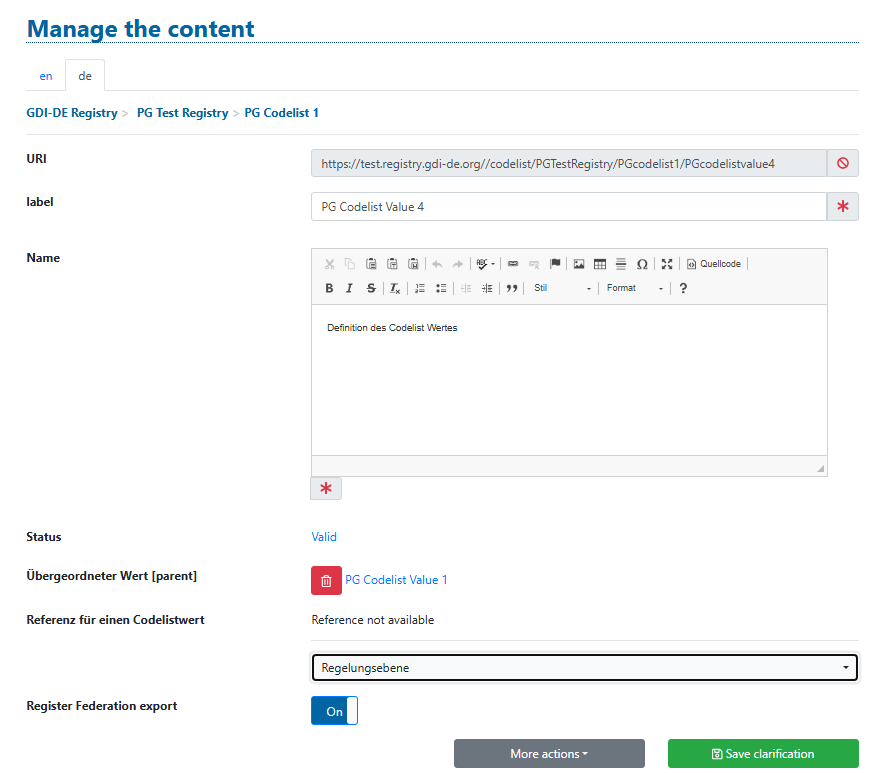Viewport: 894px width, 773px height.
Task: Click into the label input field
Action: click(568, 207)
